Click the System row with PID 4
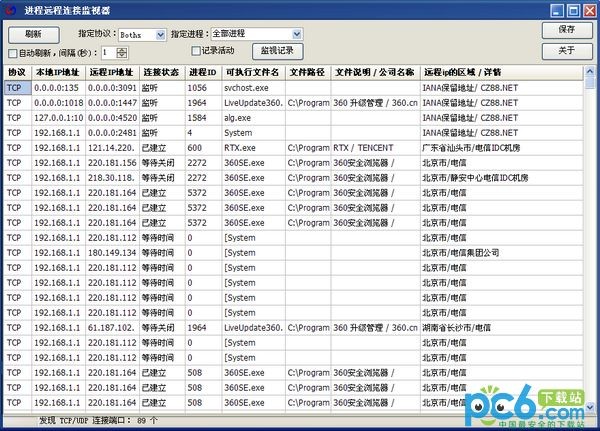The width and height of the screenshot is (600, 431). pos(293,133)
